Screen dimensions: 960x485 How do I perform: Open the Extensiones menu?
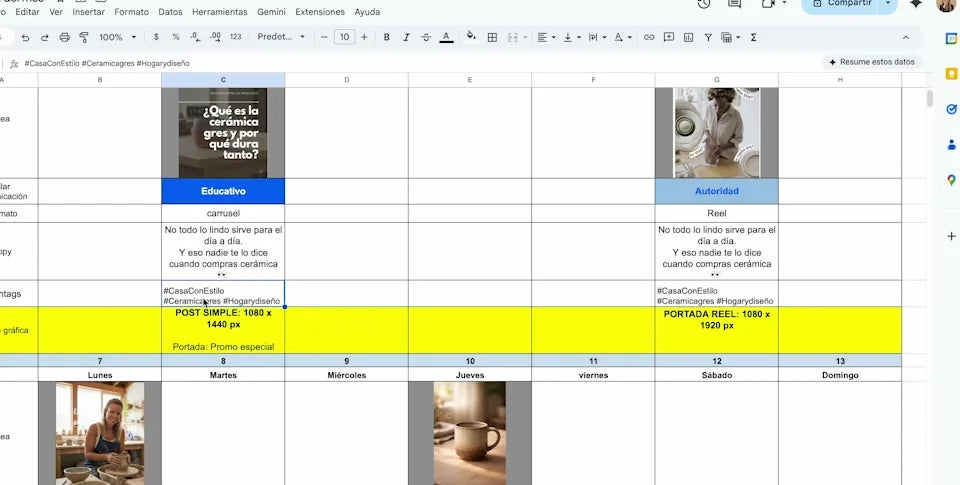click(x=320, y=12)
